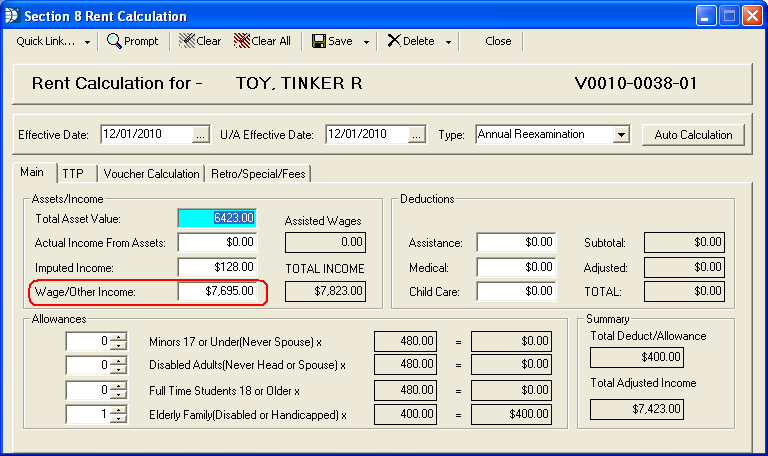Click the Deductions Subtotal value box
This screenshot has width=768, height=456.
click(684, 242)
